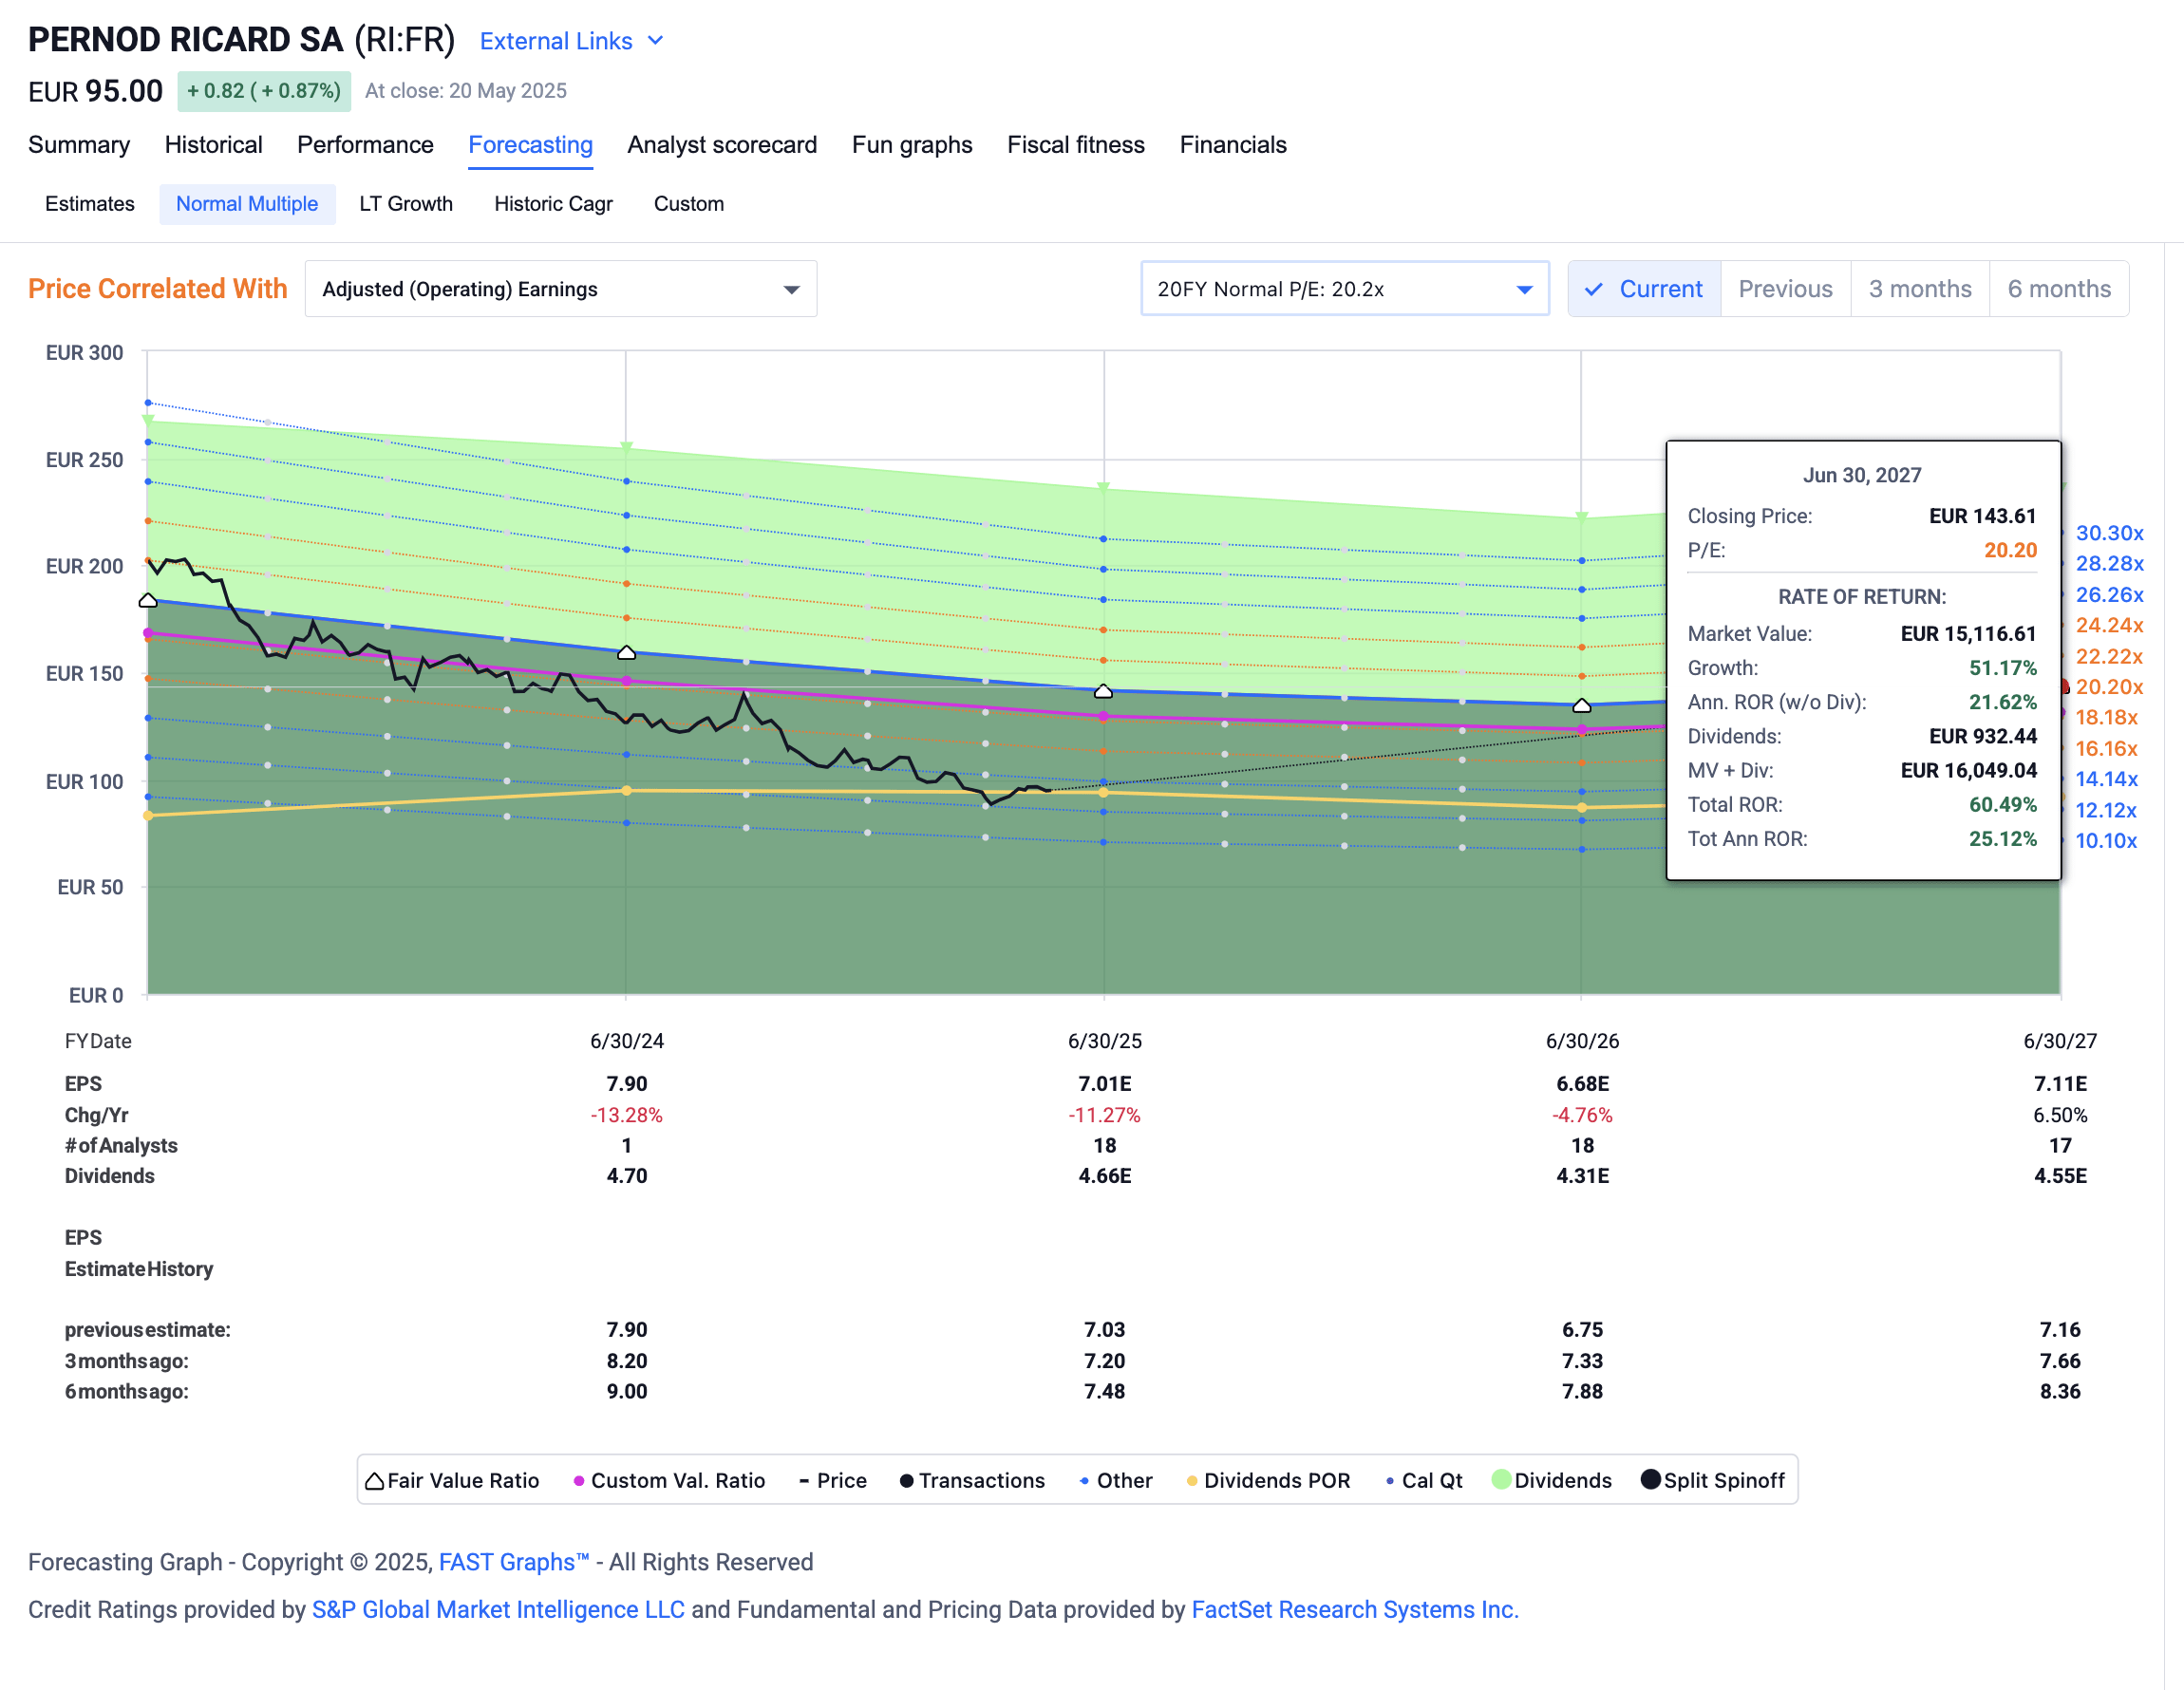Screen dimensions: 2184x1690
Task: Toggle the Fair Value Ratio legend marker
Action: [374, 1480]
